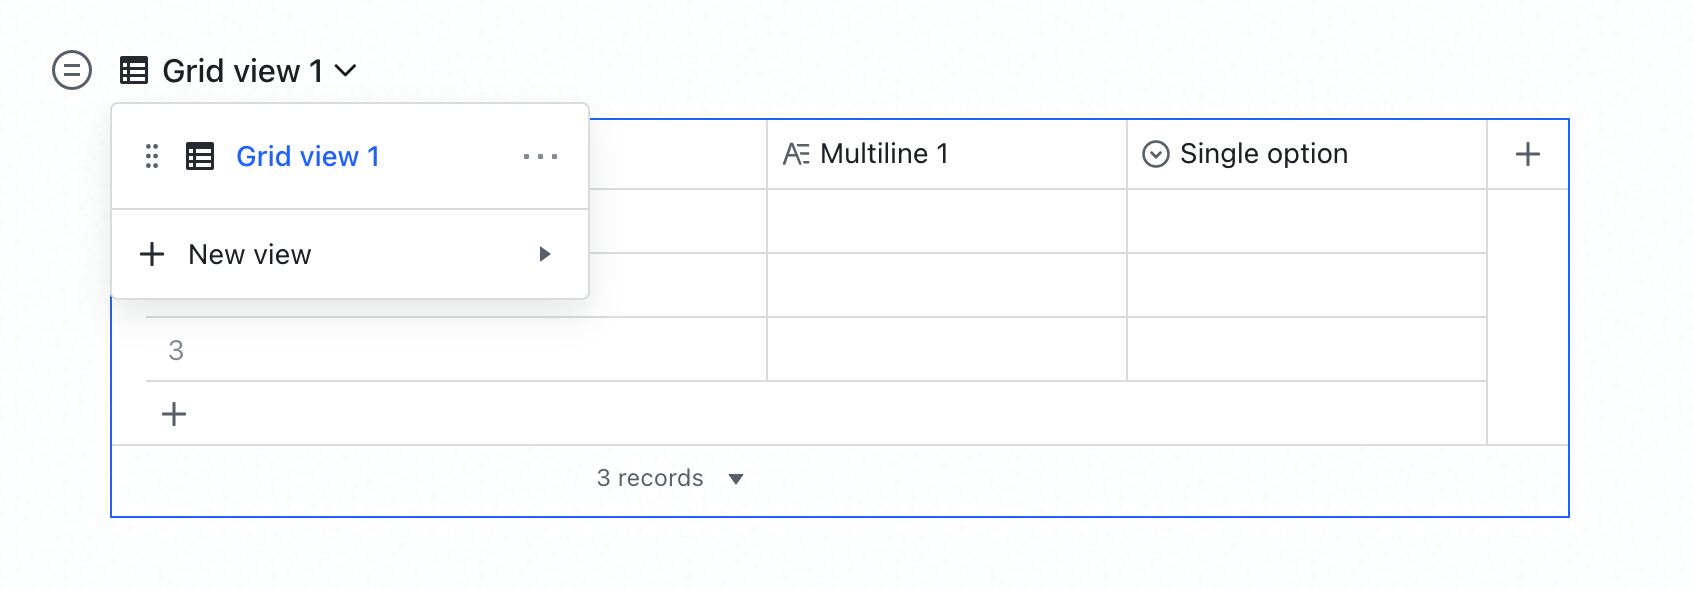Screen dimensions: 1694x590
Task: Click the Single option column header
Action: point(1264,154)
